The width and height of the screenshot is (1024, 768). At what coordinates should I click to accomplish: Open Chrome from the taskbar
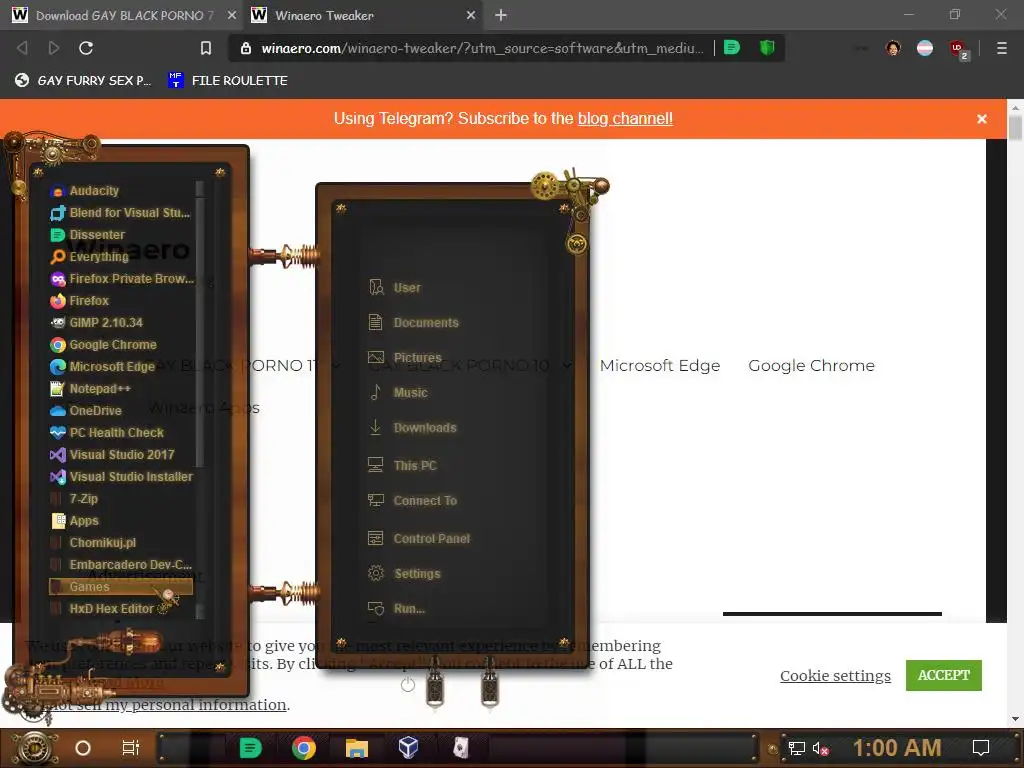pos(304,748)
